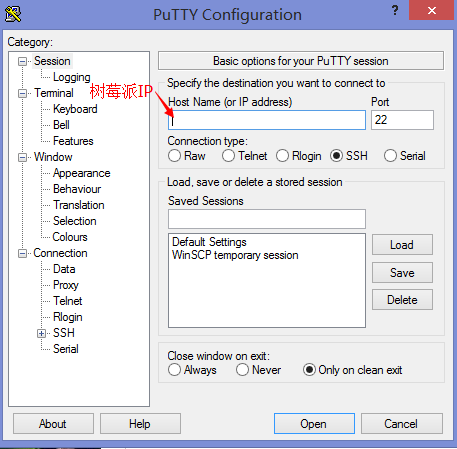Collapse the Terminal tree node
The width and height of the screenshot is (457, 449).
pos(22,93)
